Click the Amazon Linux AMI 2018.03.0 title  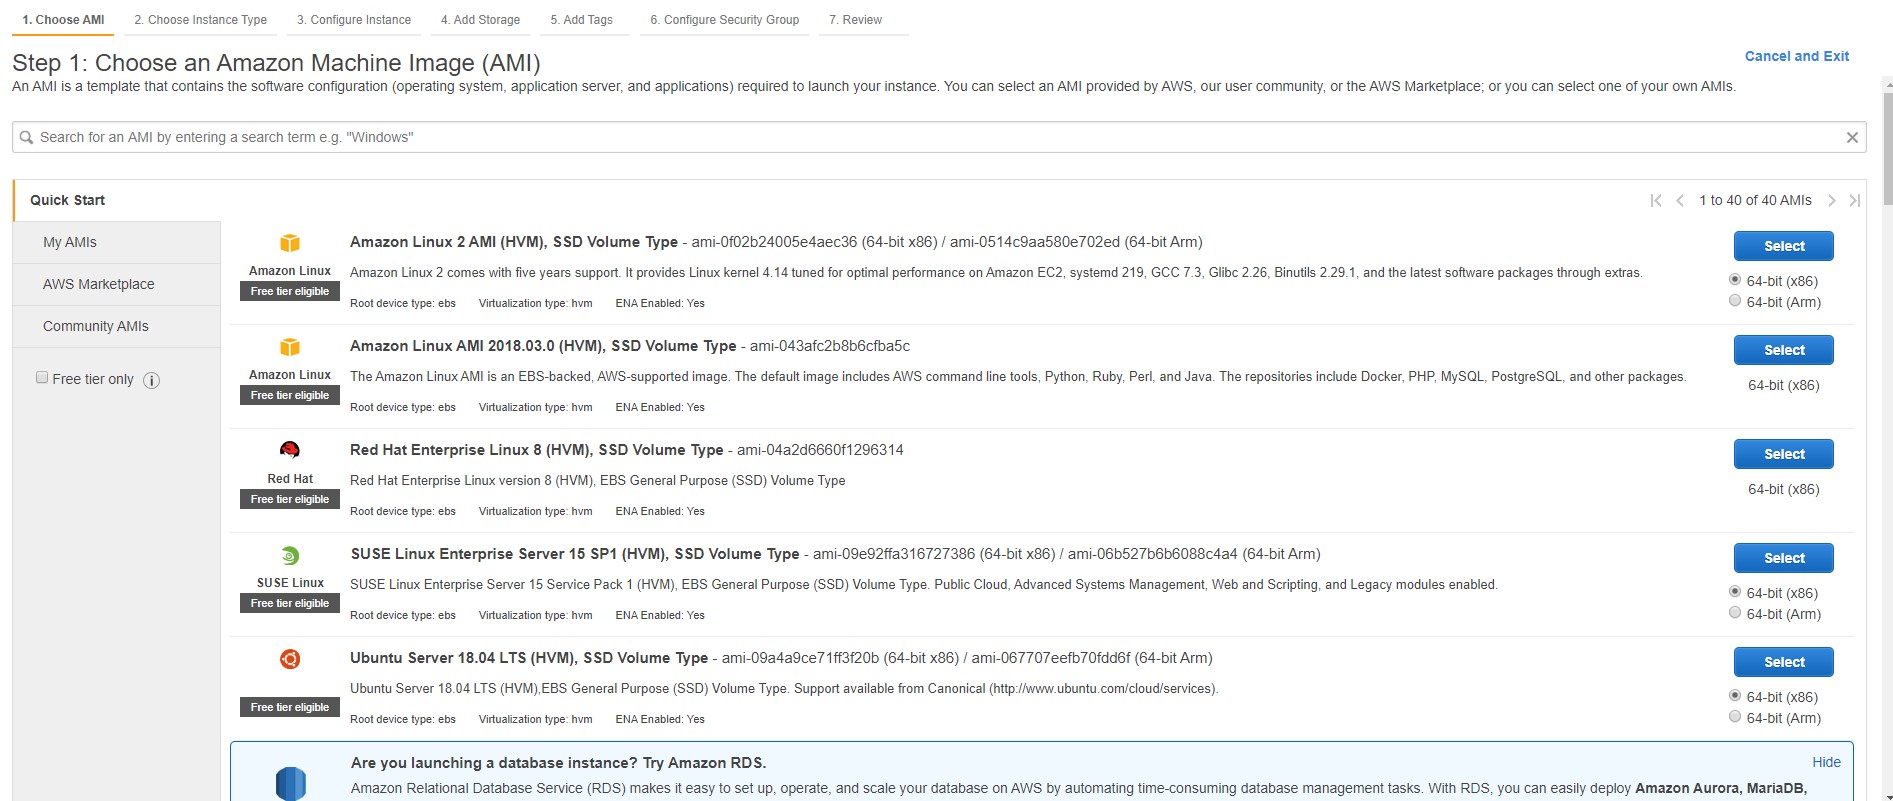(543, 346)
